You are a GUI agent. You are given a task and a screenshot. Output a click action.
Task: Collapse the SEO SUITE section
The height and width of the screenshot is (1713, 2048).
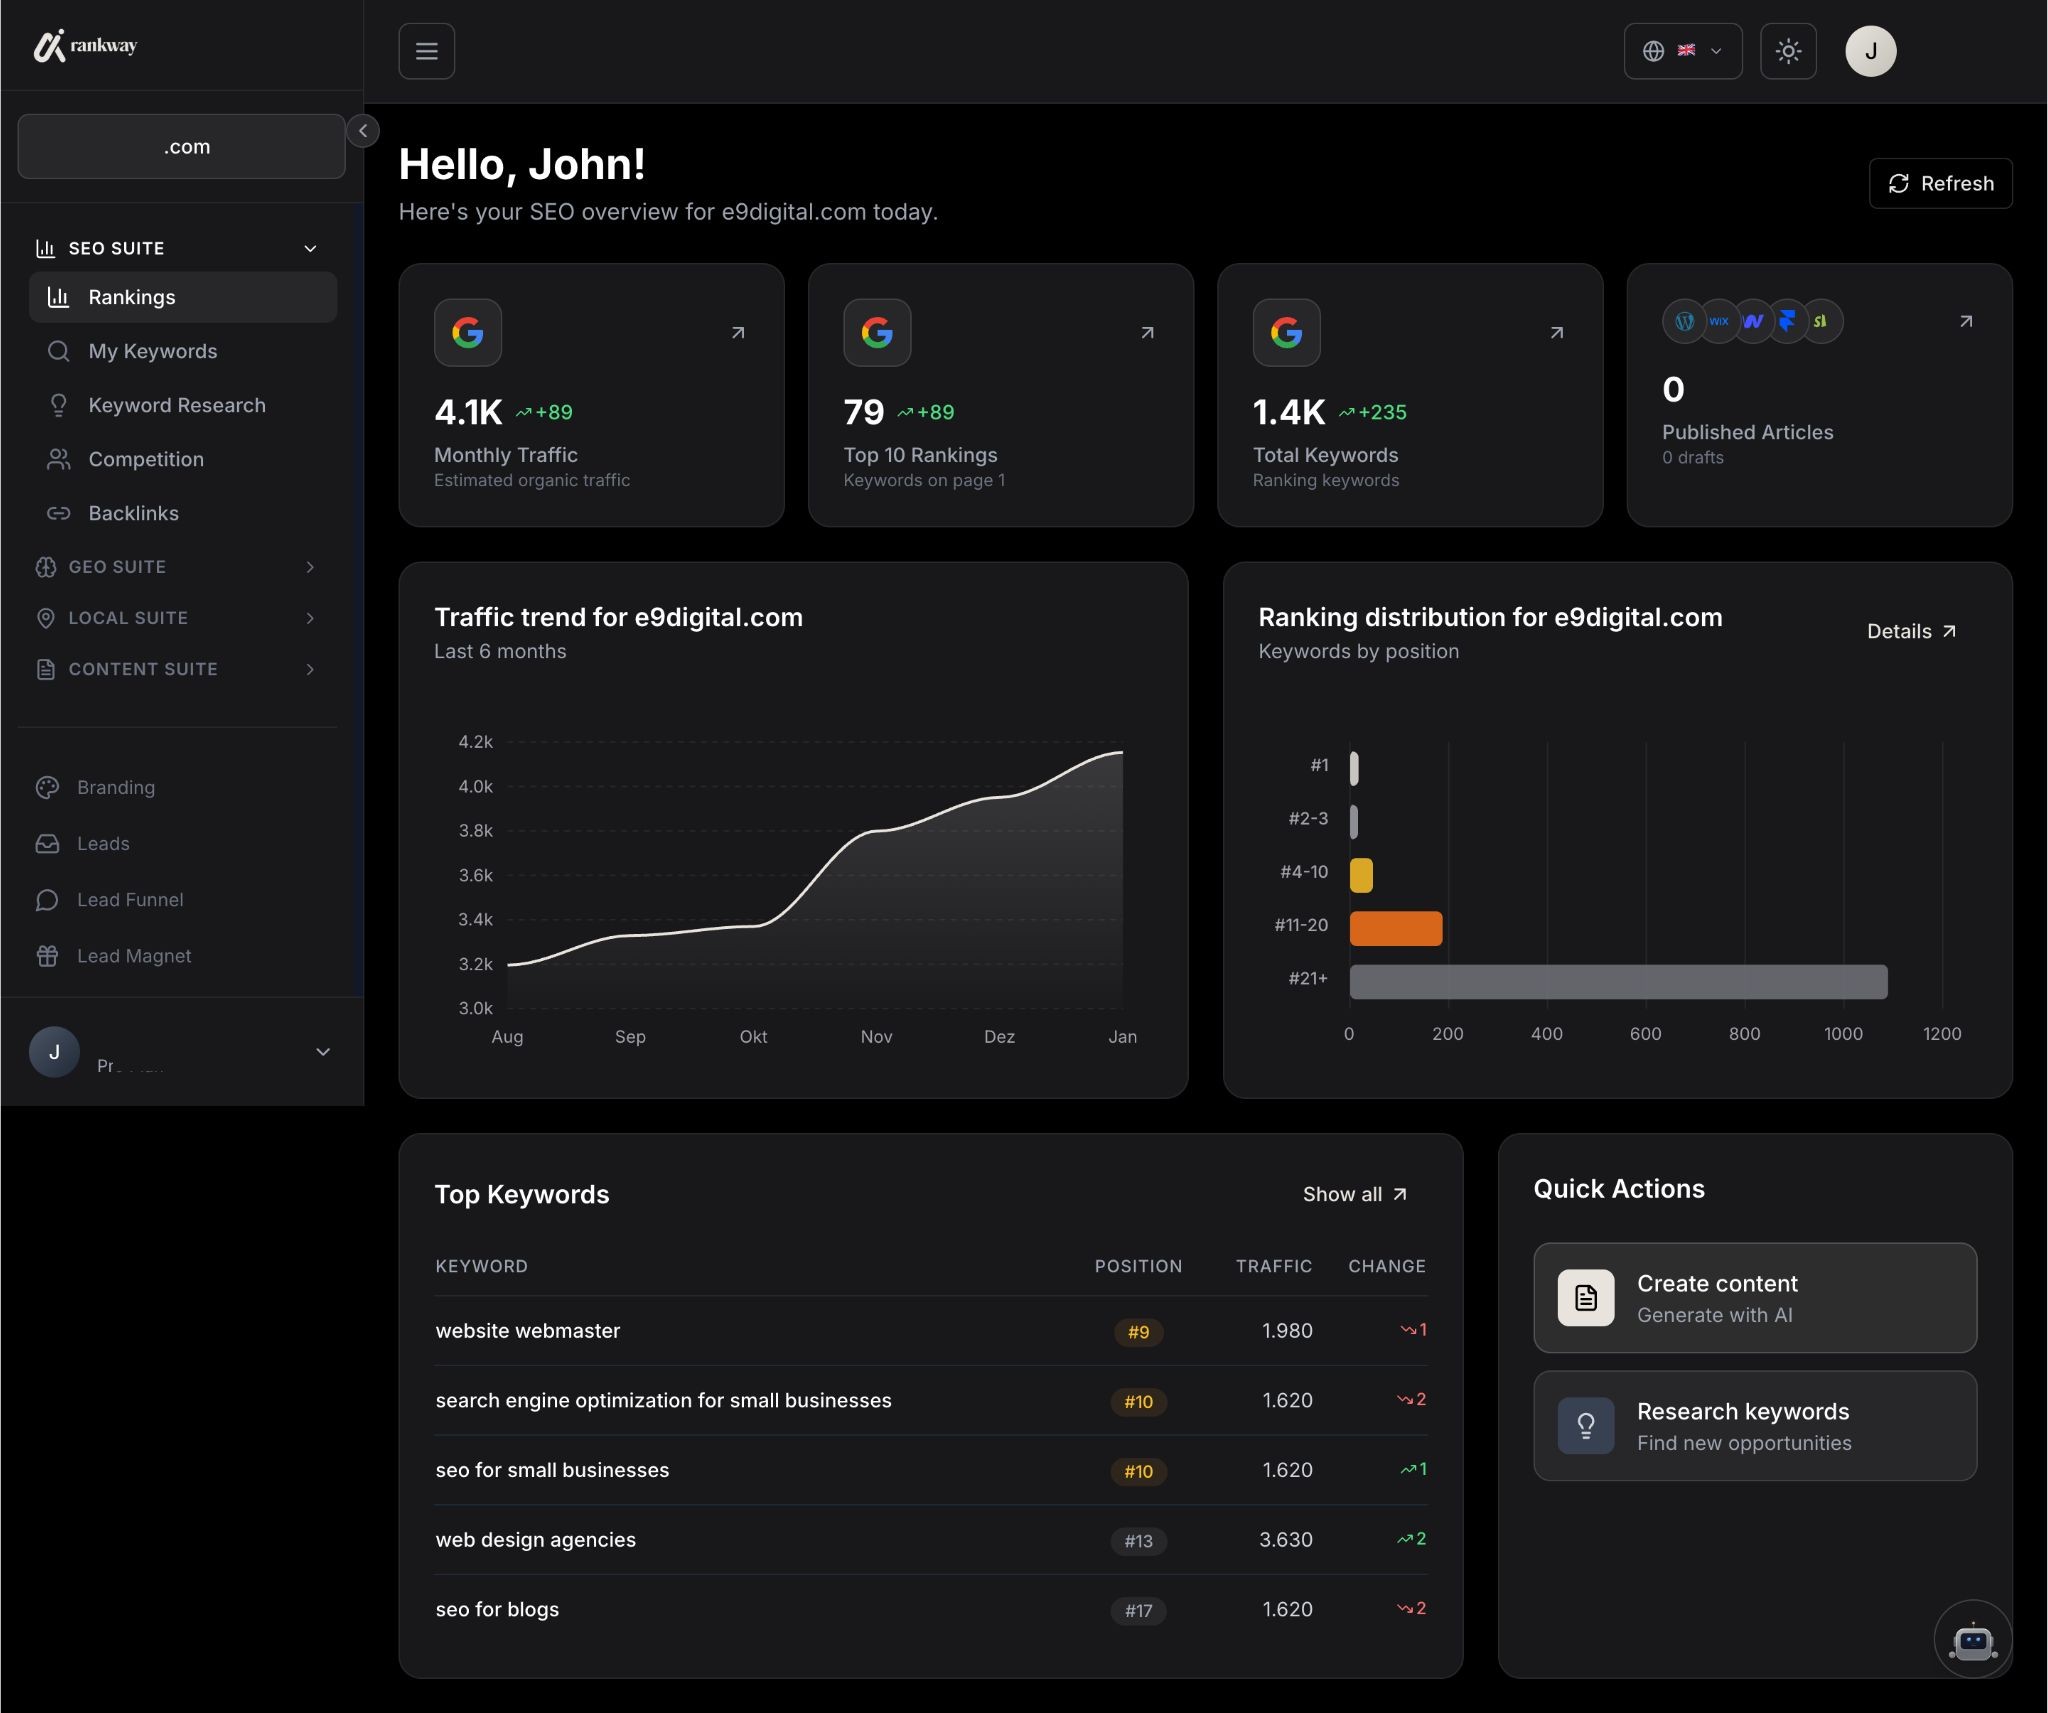(309, 247)
